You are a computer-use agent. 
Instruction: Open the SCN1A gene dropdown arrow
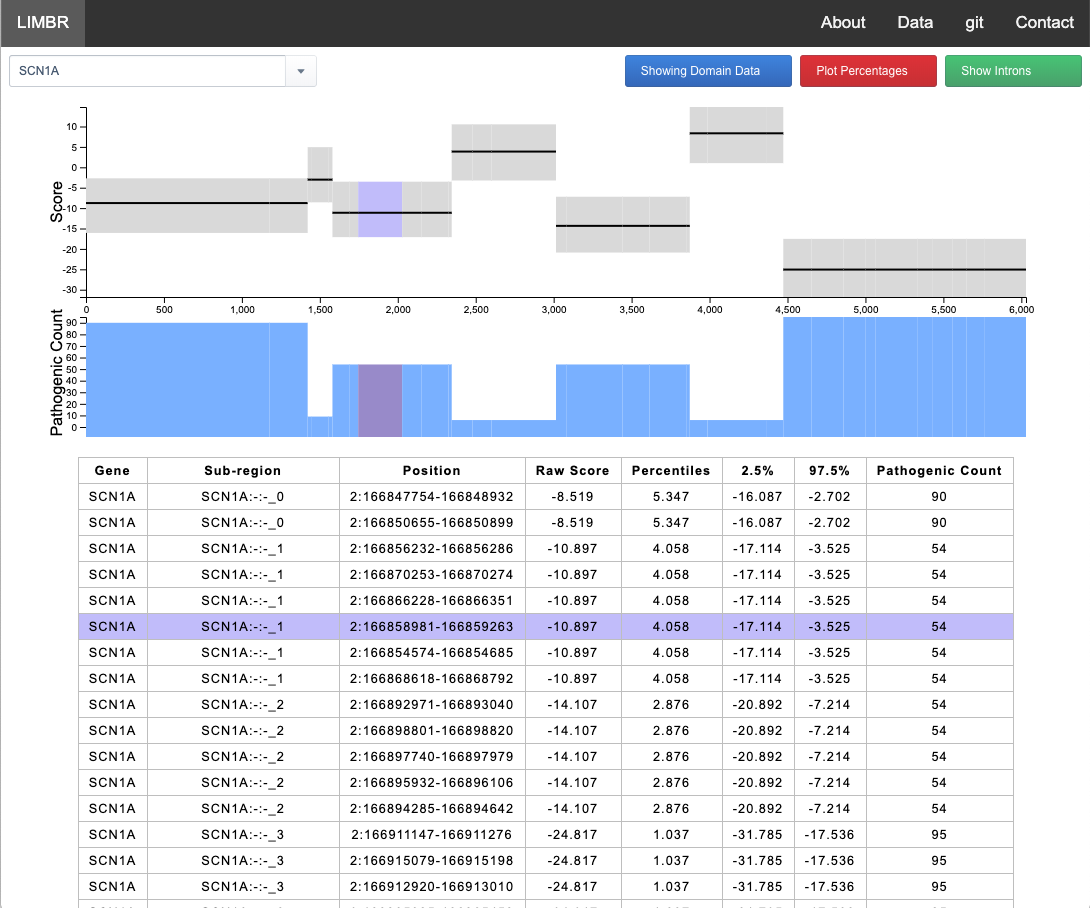[x=301, y=71]
